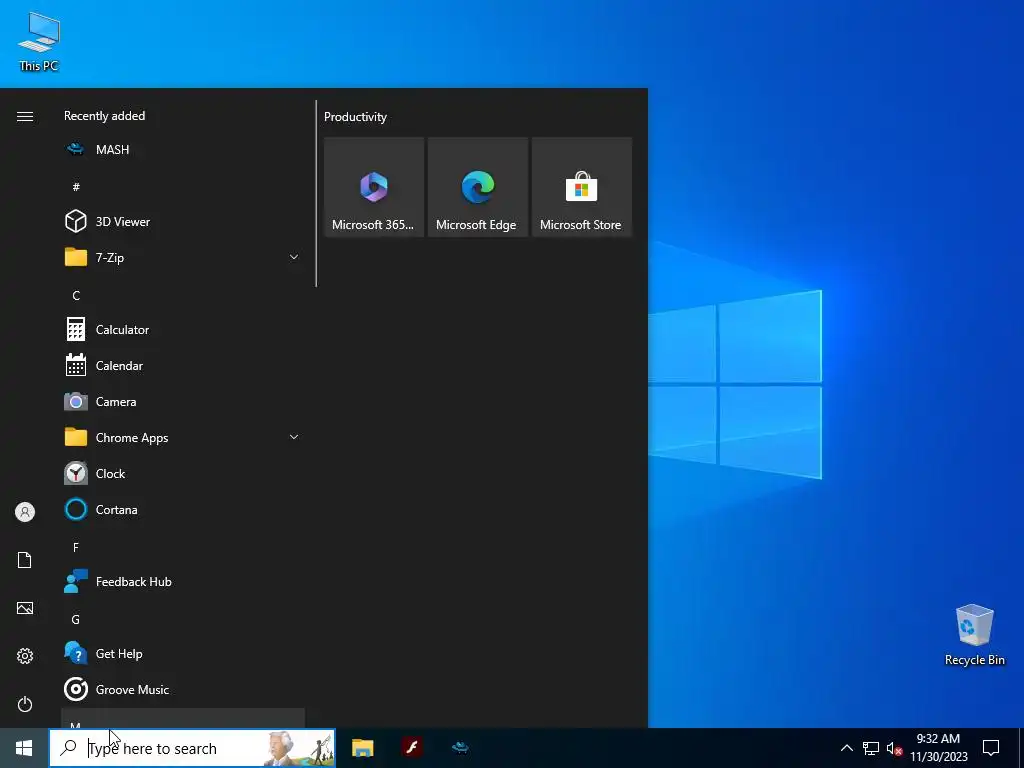Open Get Help app

point(183,654)
